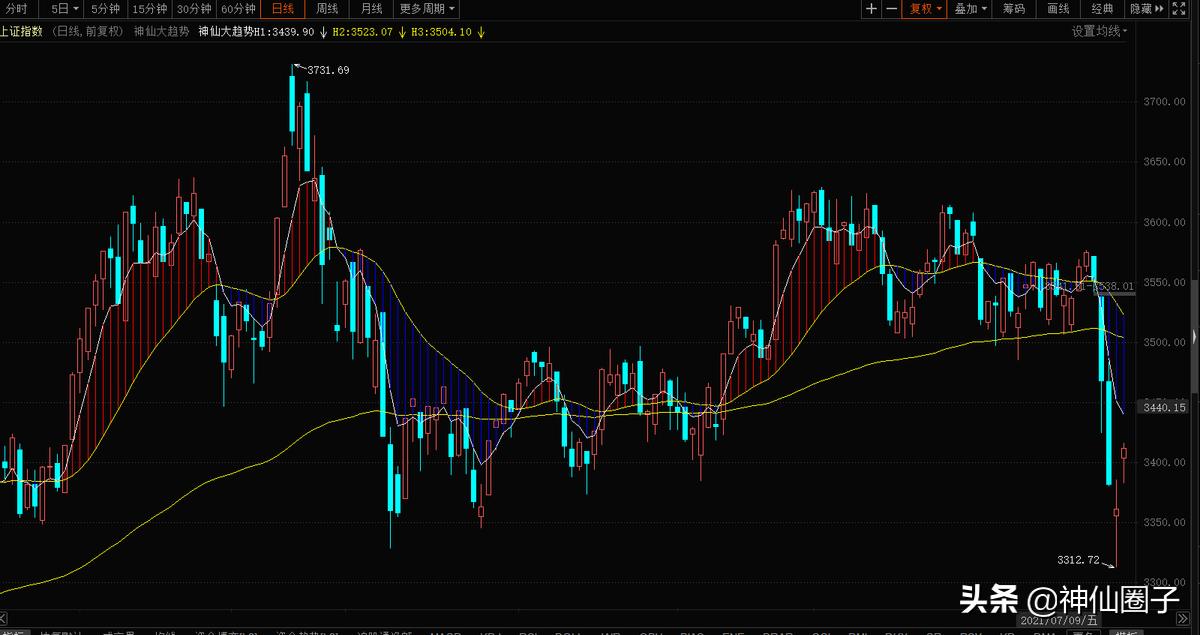Toggle the 周线 weekly chart period

click(327, 9)
